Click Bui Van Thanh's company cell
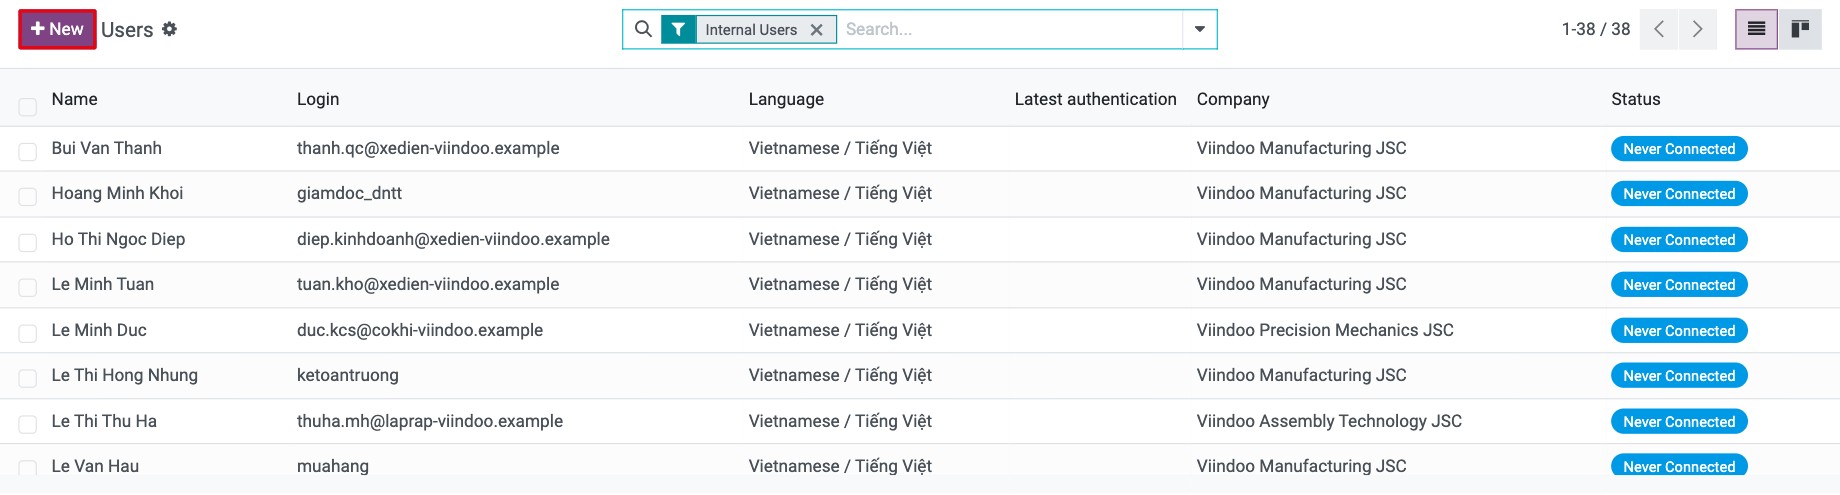Screen dimensions: 1840x495 pyautogui.click(x=1301, y=148)
